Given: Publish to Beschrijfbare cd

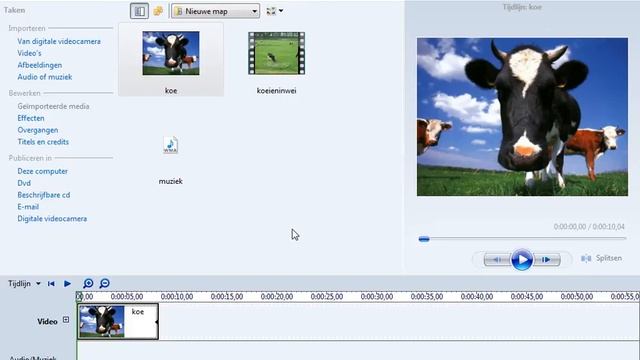Looking at the screenshot, I should [x=44, y=195].
